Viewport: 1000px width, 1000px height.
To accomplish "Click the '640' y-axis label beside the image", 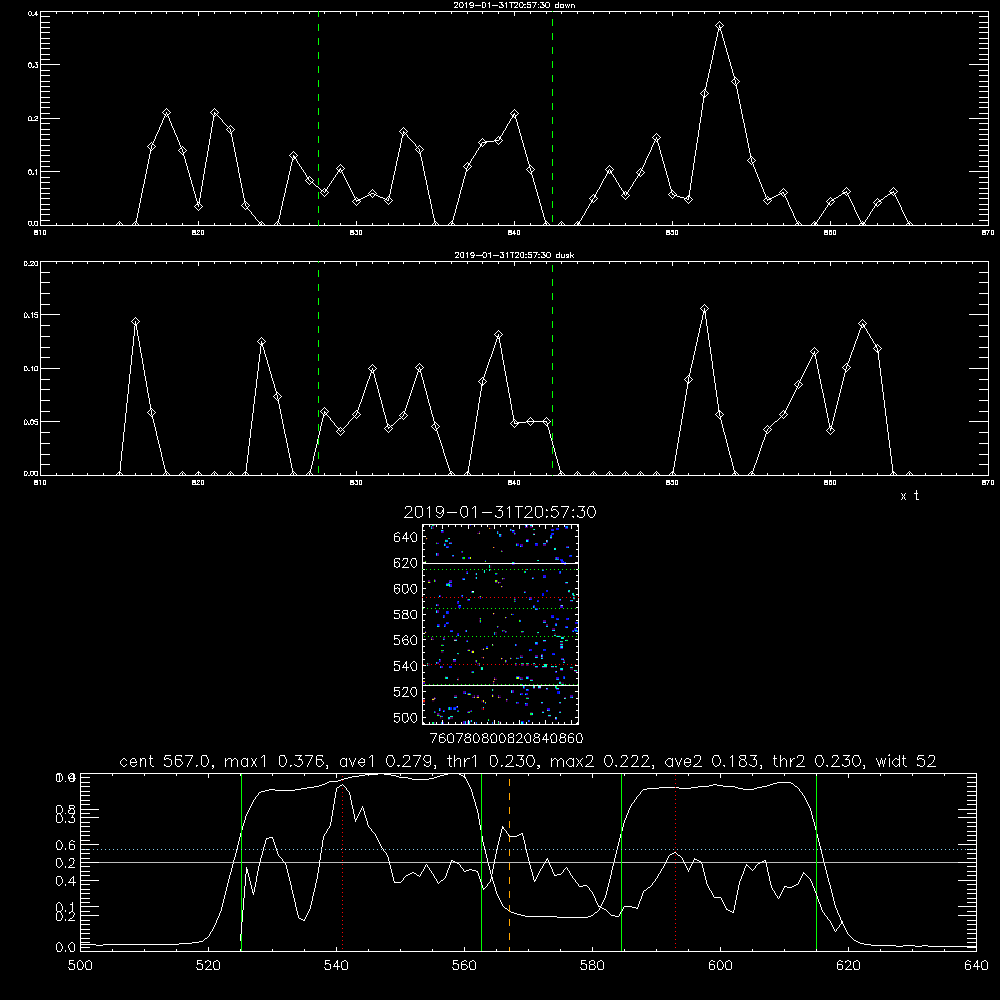I will click(406, 538).
